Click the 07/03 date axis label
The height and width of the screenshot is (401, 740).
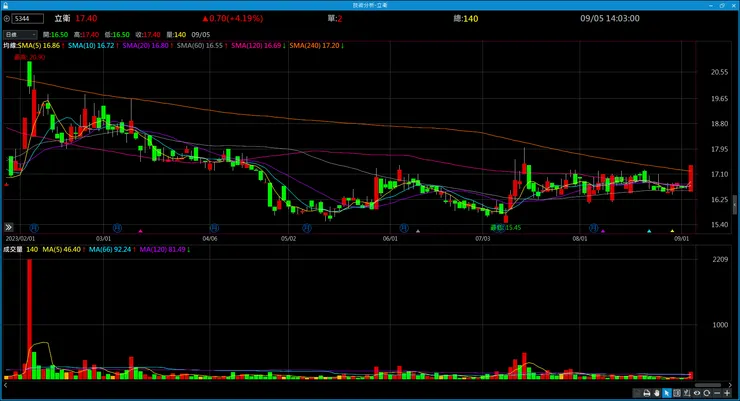click(482, 239)
